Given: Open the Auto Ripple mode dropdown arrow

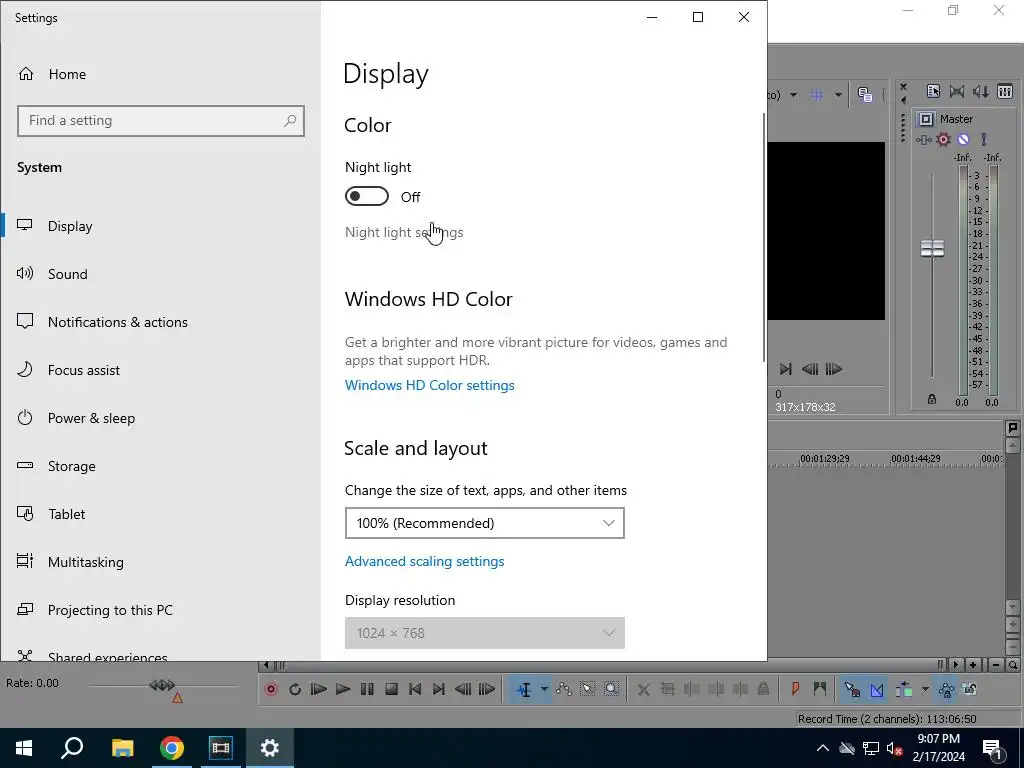Looking at the screenshot, I should pyautogui.click(x=924, y=689).
